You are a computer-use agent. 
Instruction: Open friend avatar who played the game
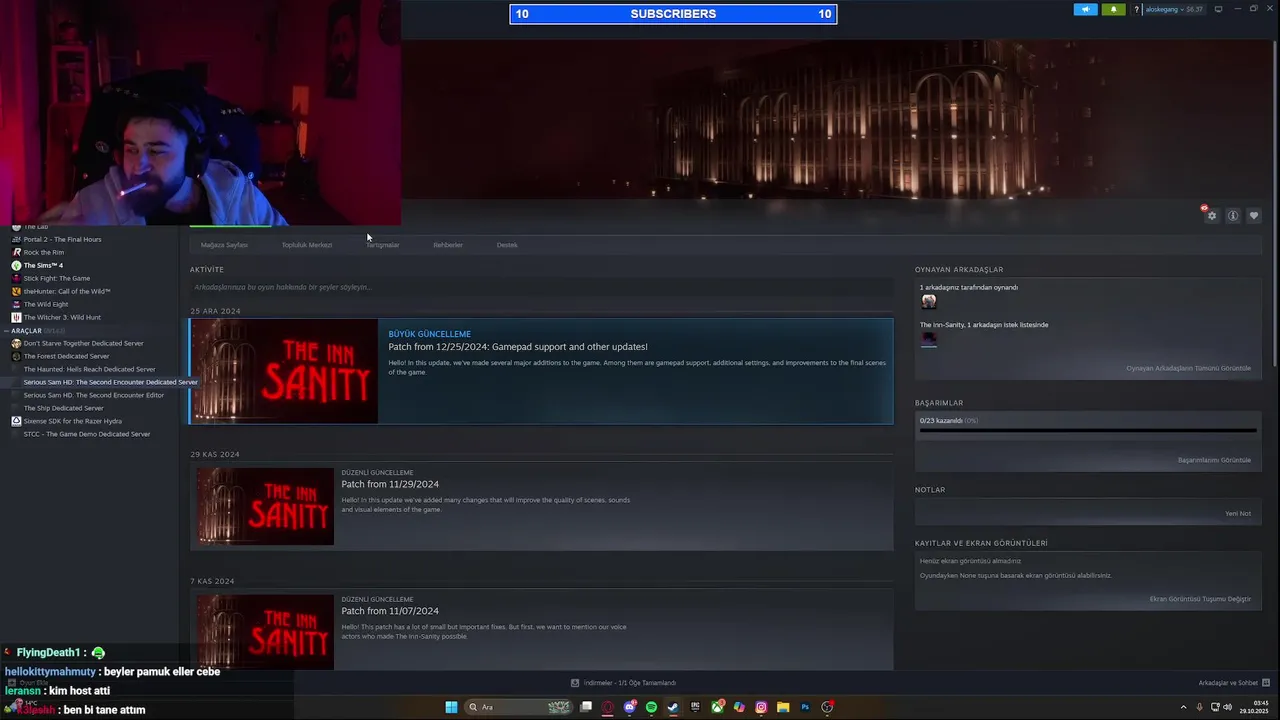pyautogui.click(x=929, y=301)
